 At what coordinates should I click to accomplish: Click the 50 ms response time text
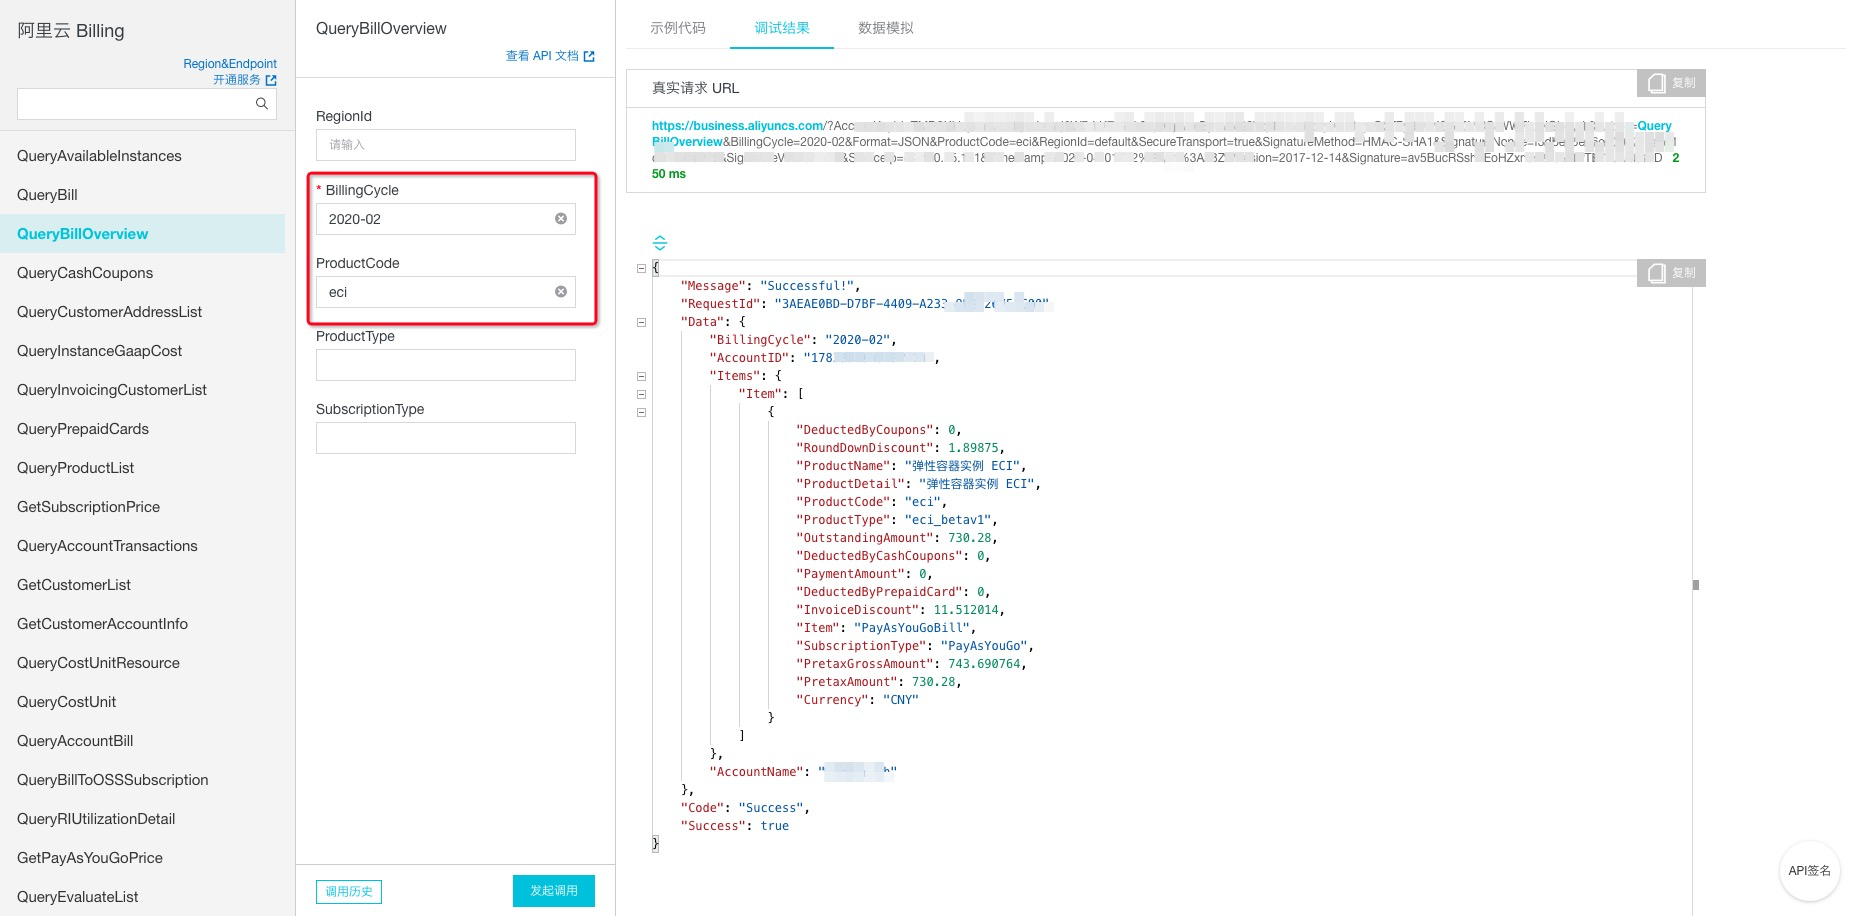coord(669,174)
